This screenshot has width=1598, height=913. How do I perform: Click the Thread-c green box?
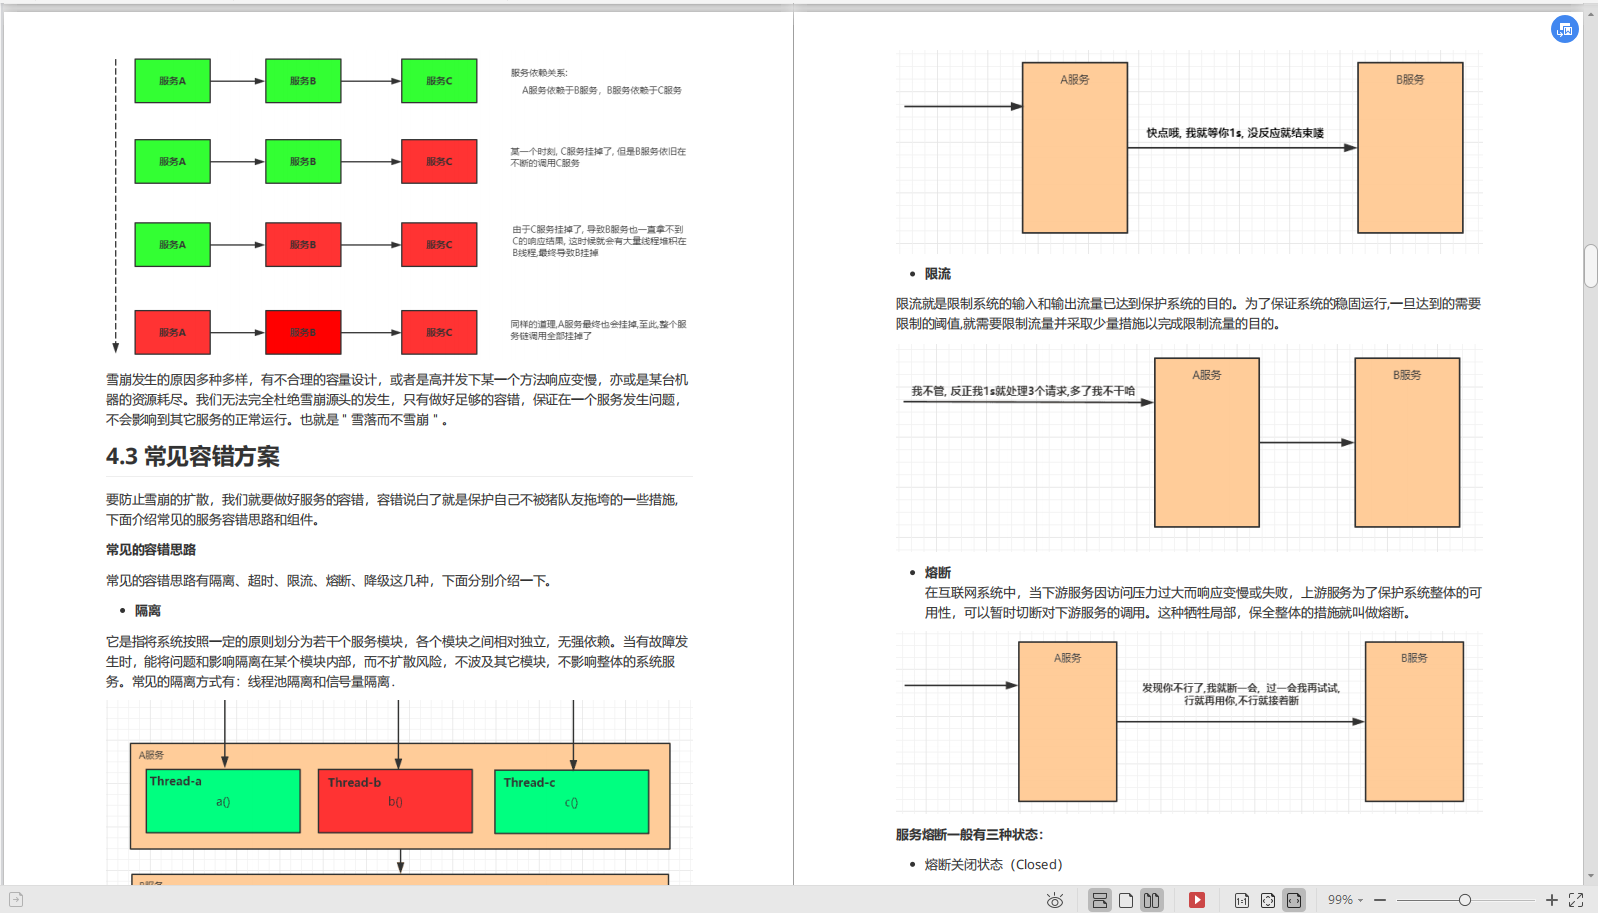571,801
